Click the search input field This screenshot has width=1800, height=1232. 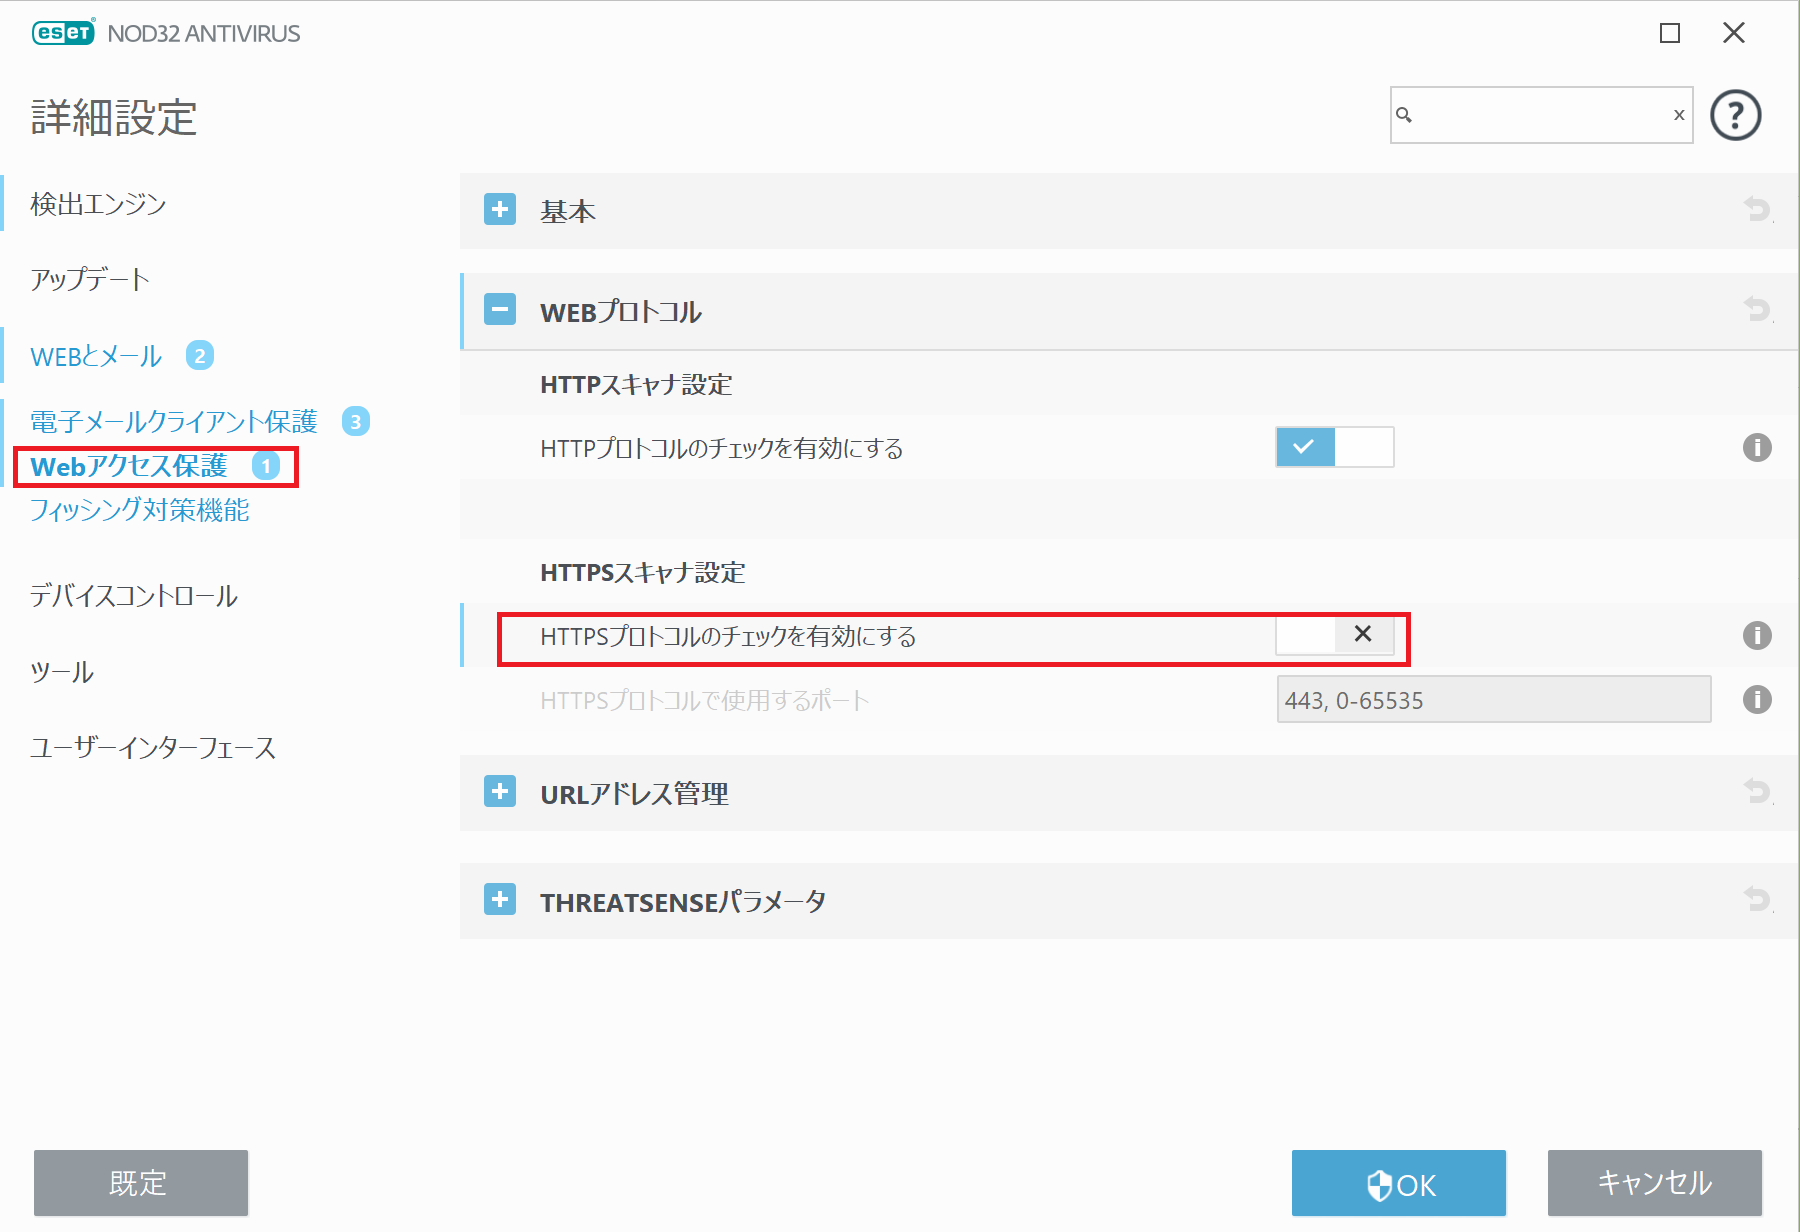click(x=1540, y=115)
